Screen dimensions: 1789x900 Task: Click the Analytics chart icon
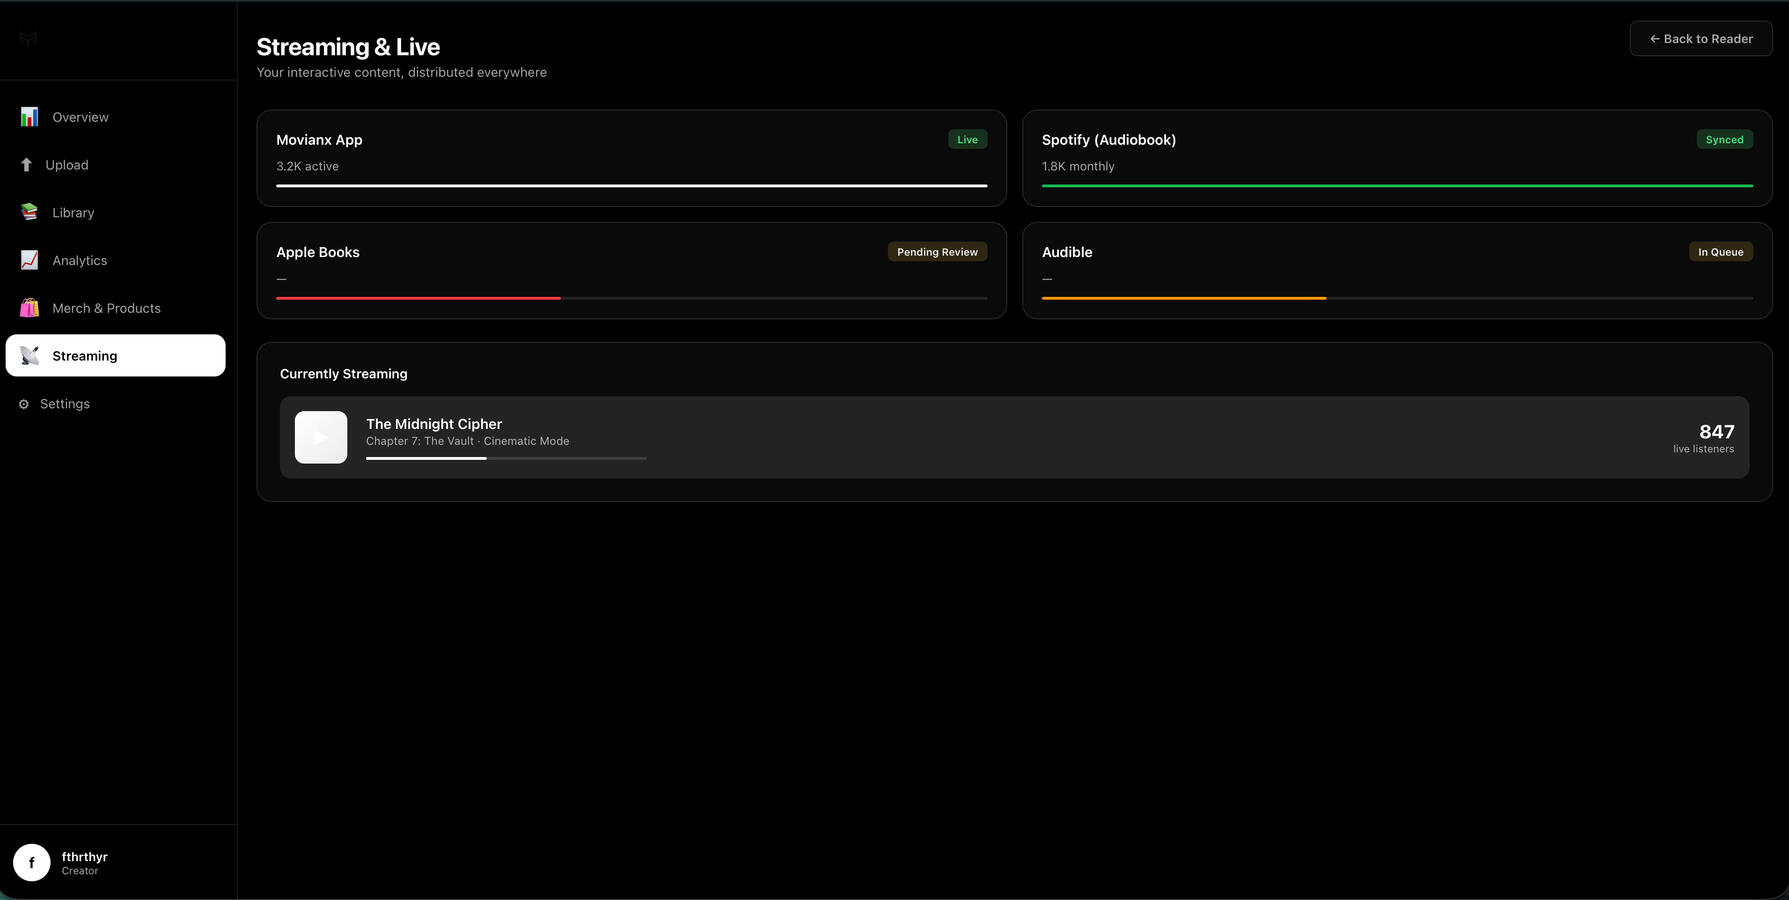pyautogui.click(x=30, y=261)
